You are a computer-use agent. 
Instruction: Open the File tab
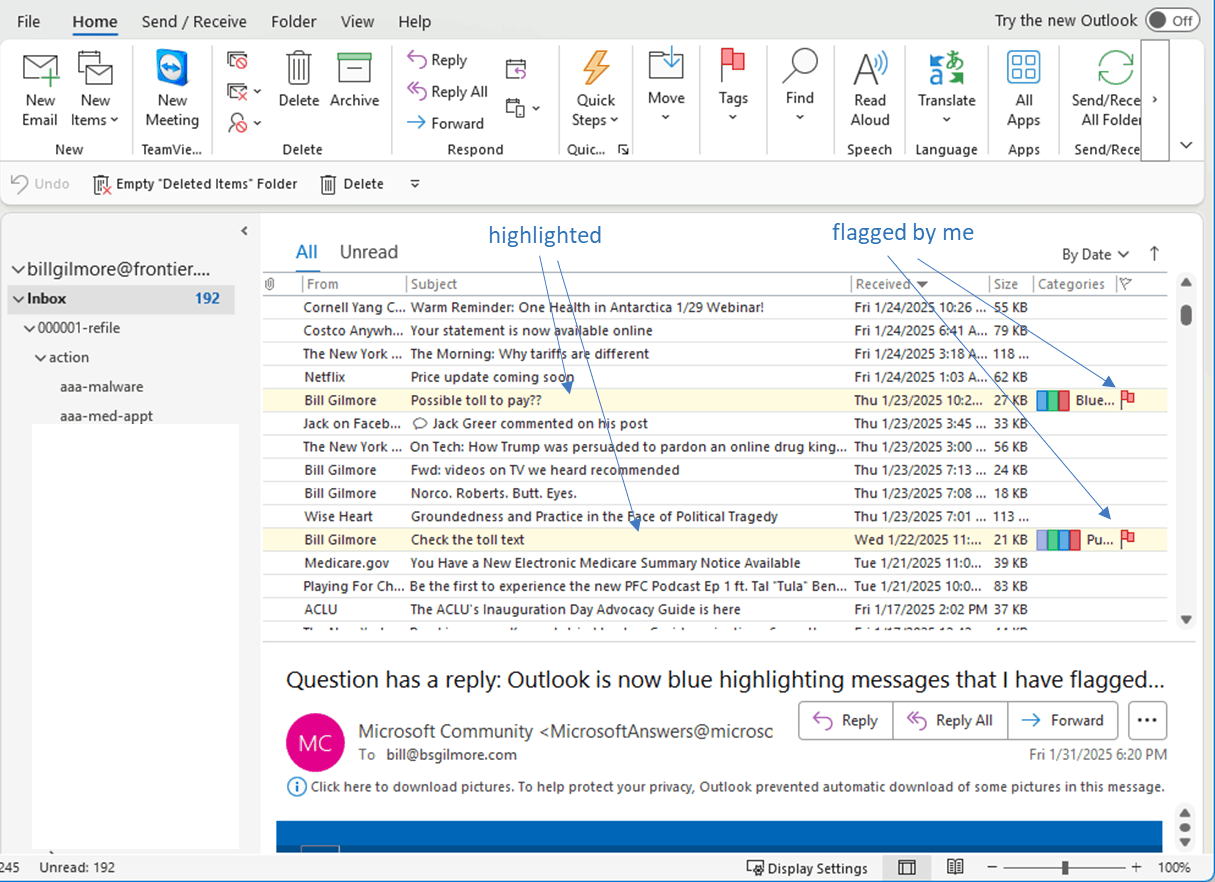(29, 21)
